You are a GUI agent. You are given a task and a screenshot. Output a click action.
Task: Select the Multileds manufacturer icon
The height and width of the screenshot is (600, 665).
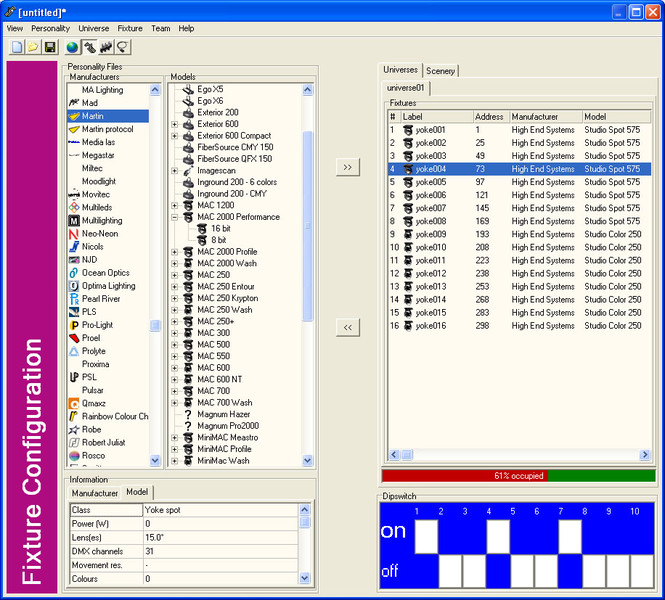click(x=74, y=207)
